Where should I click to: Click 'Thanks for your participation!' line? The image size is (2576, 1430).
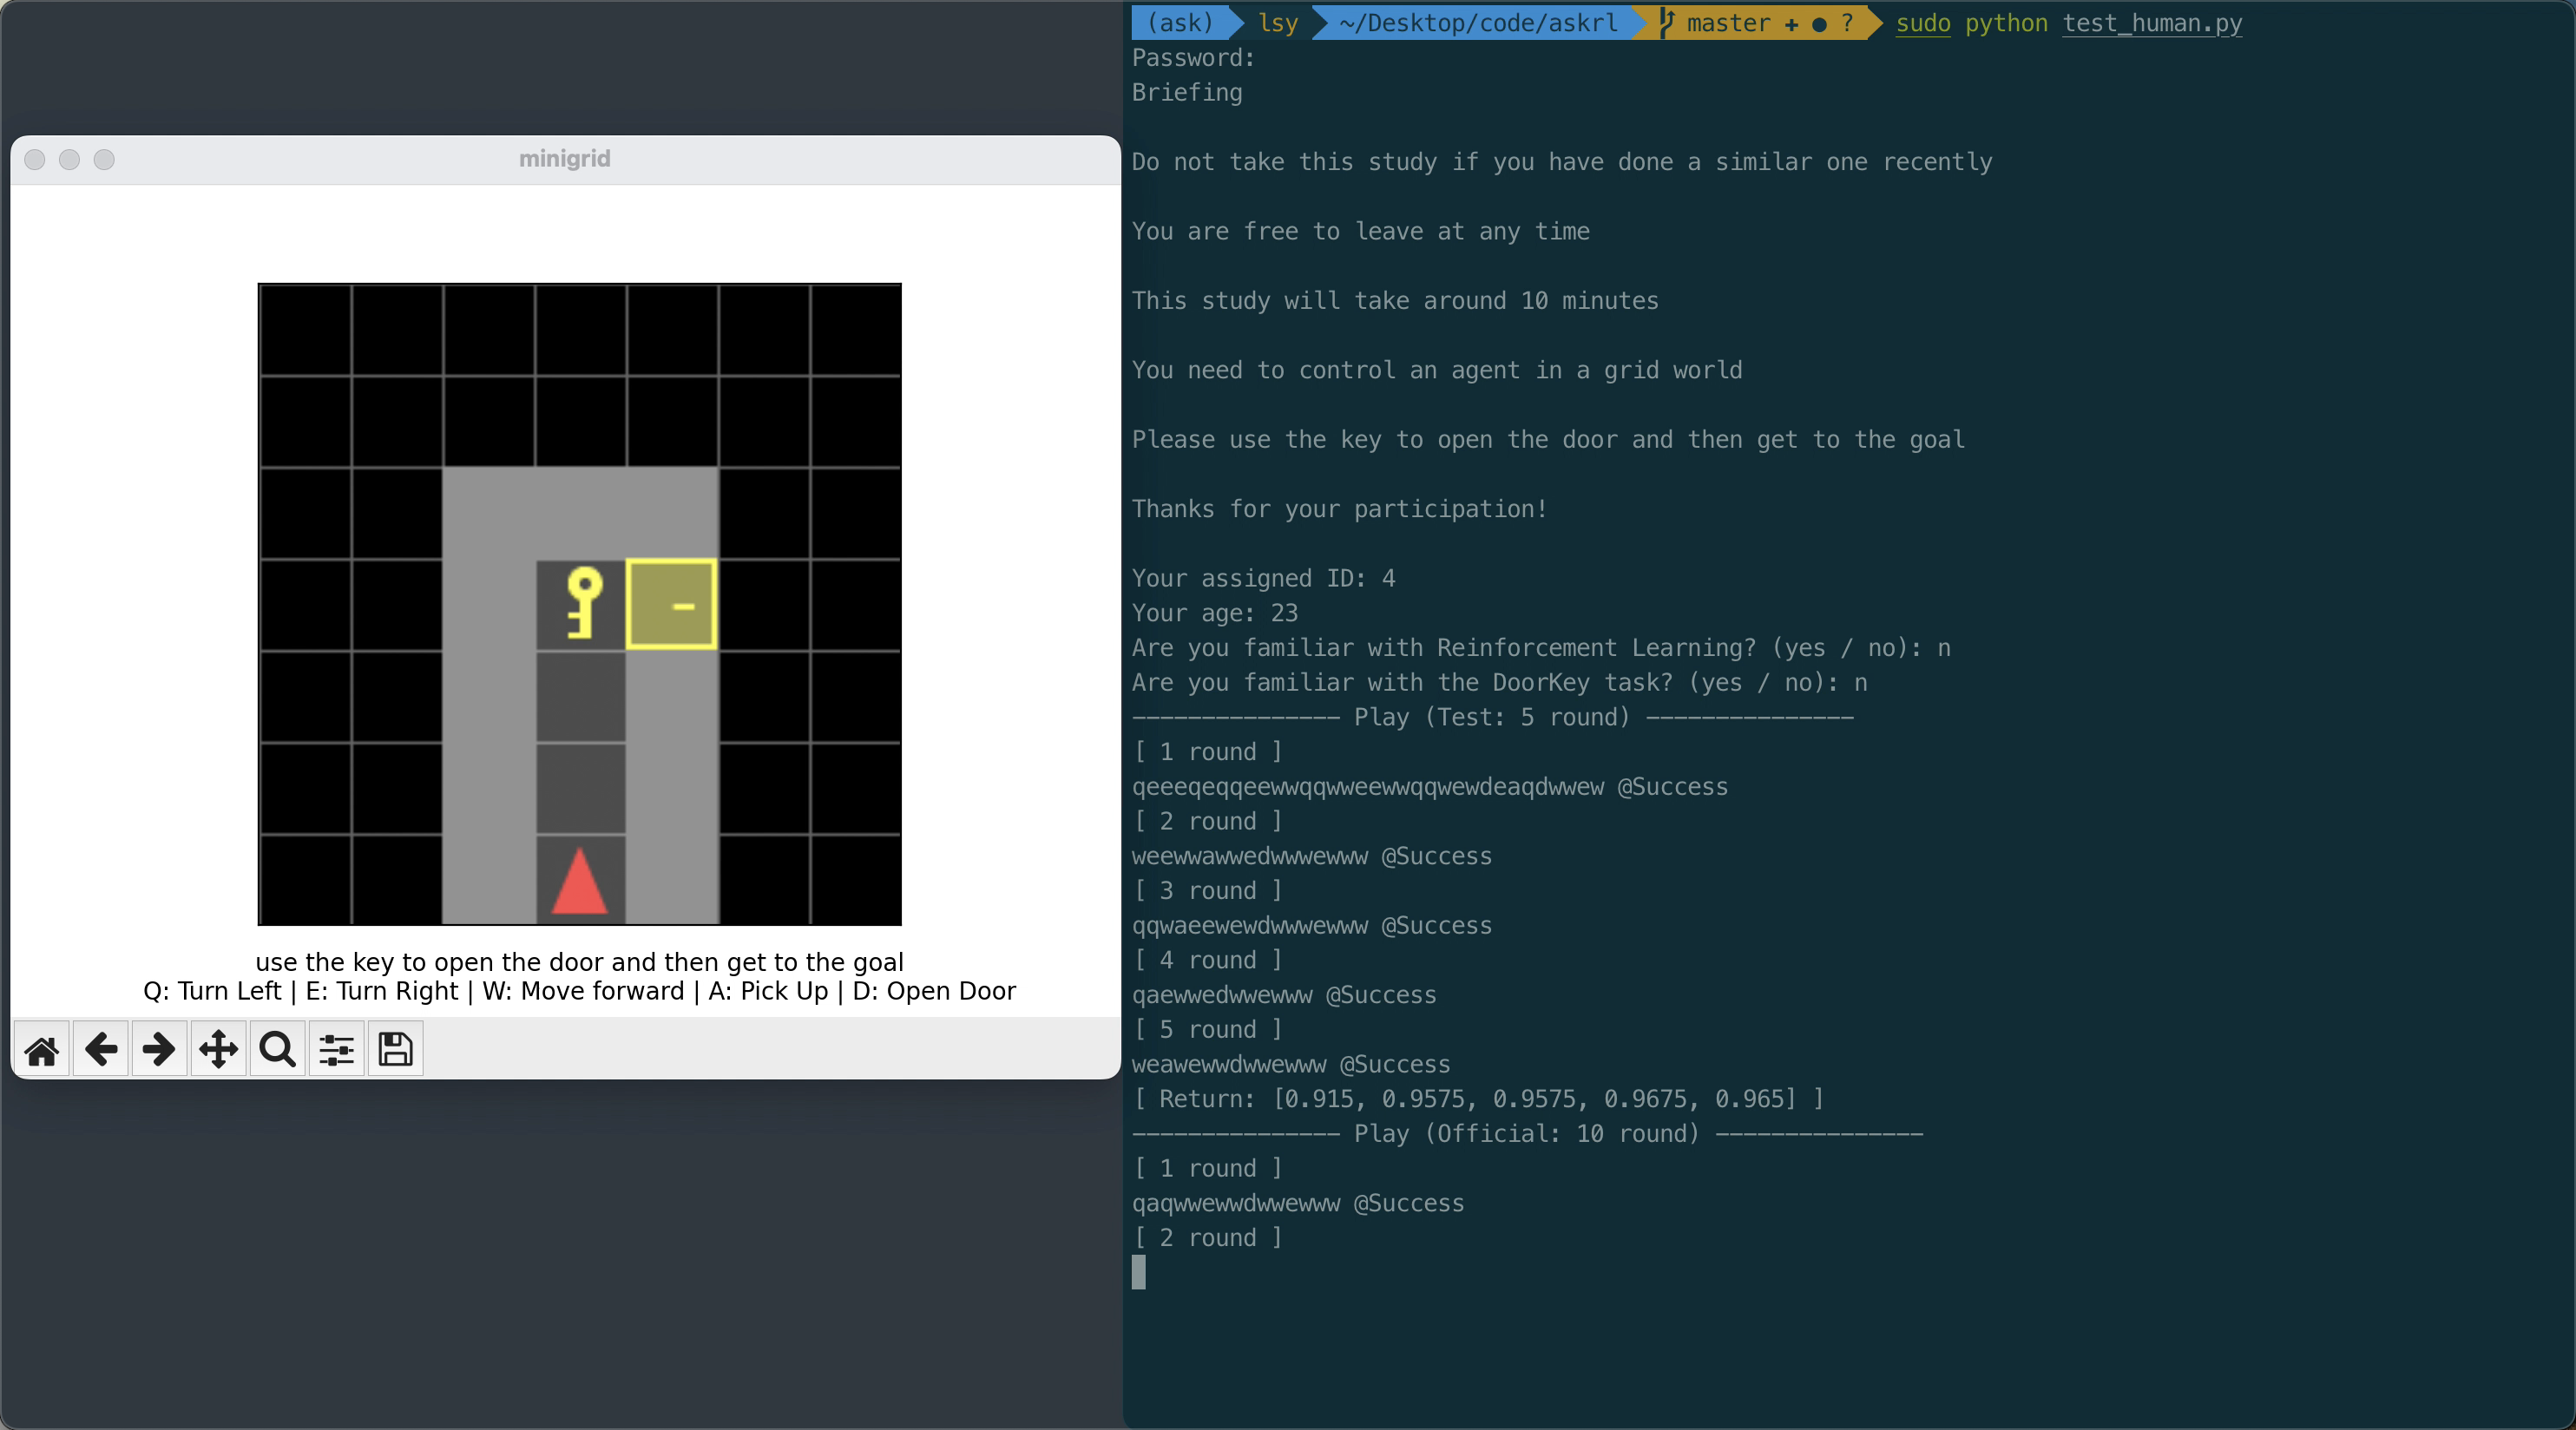click(1340, 509)
